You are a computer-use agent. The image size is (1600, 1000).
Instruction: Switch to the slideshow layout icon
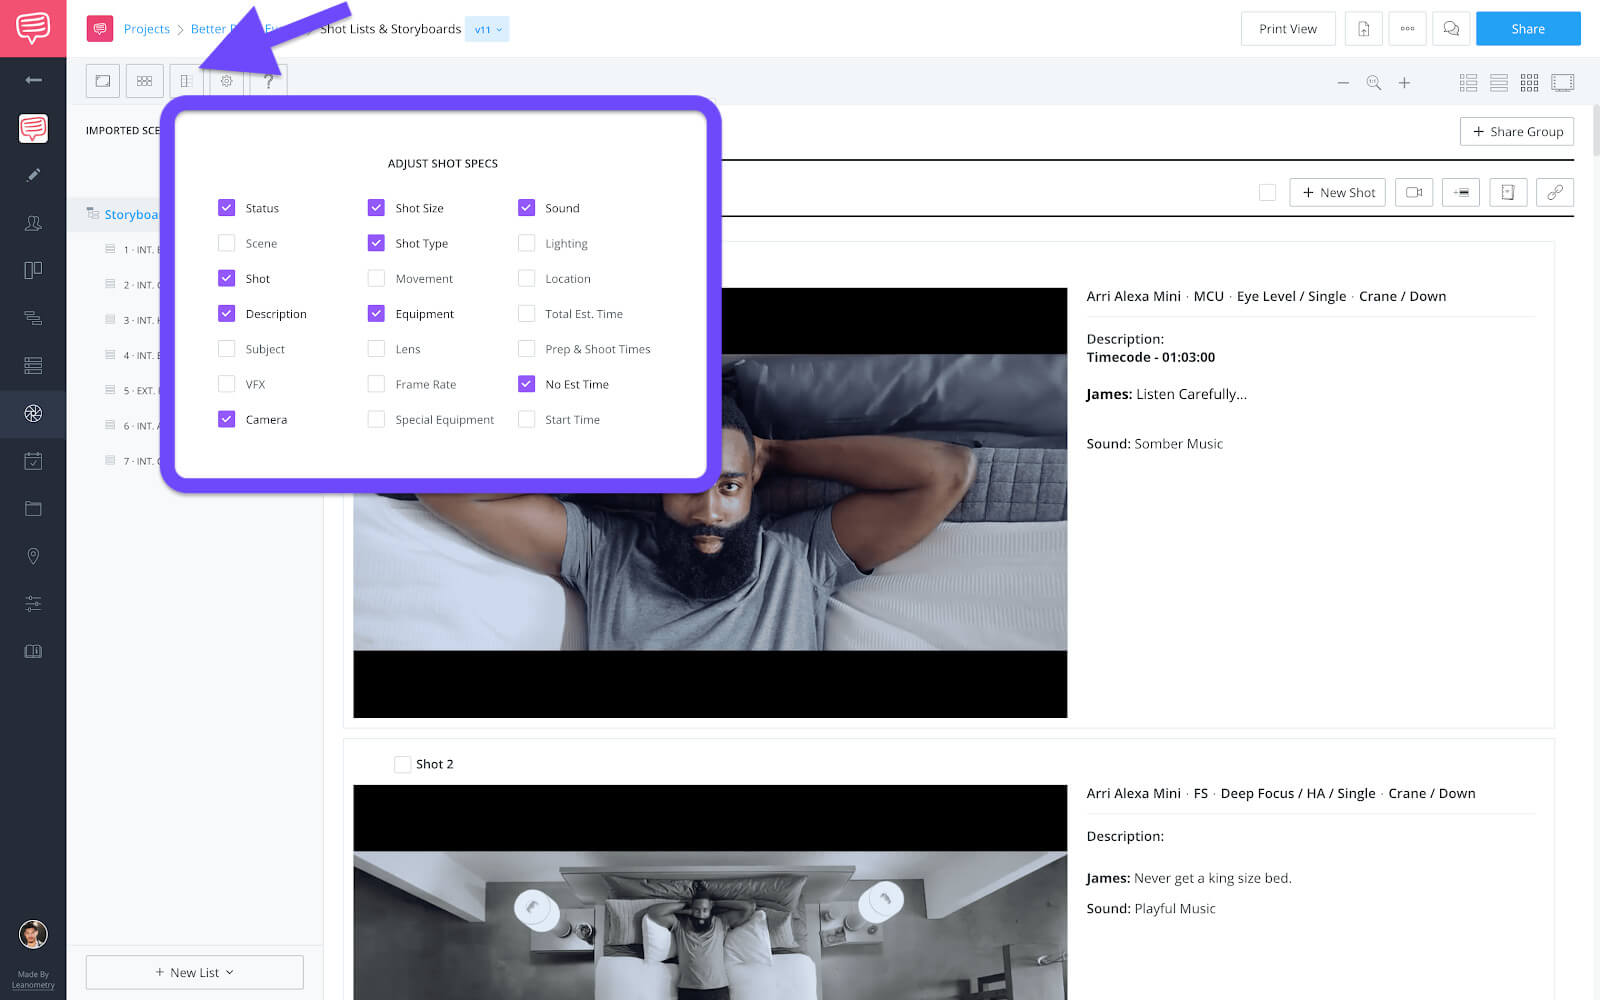click(x=1562, y=83)
